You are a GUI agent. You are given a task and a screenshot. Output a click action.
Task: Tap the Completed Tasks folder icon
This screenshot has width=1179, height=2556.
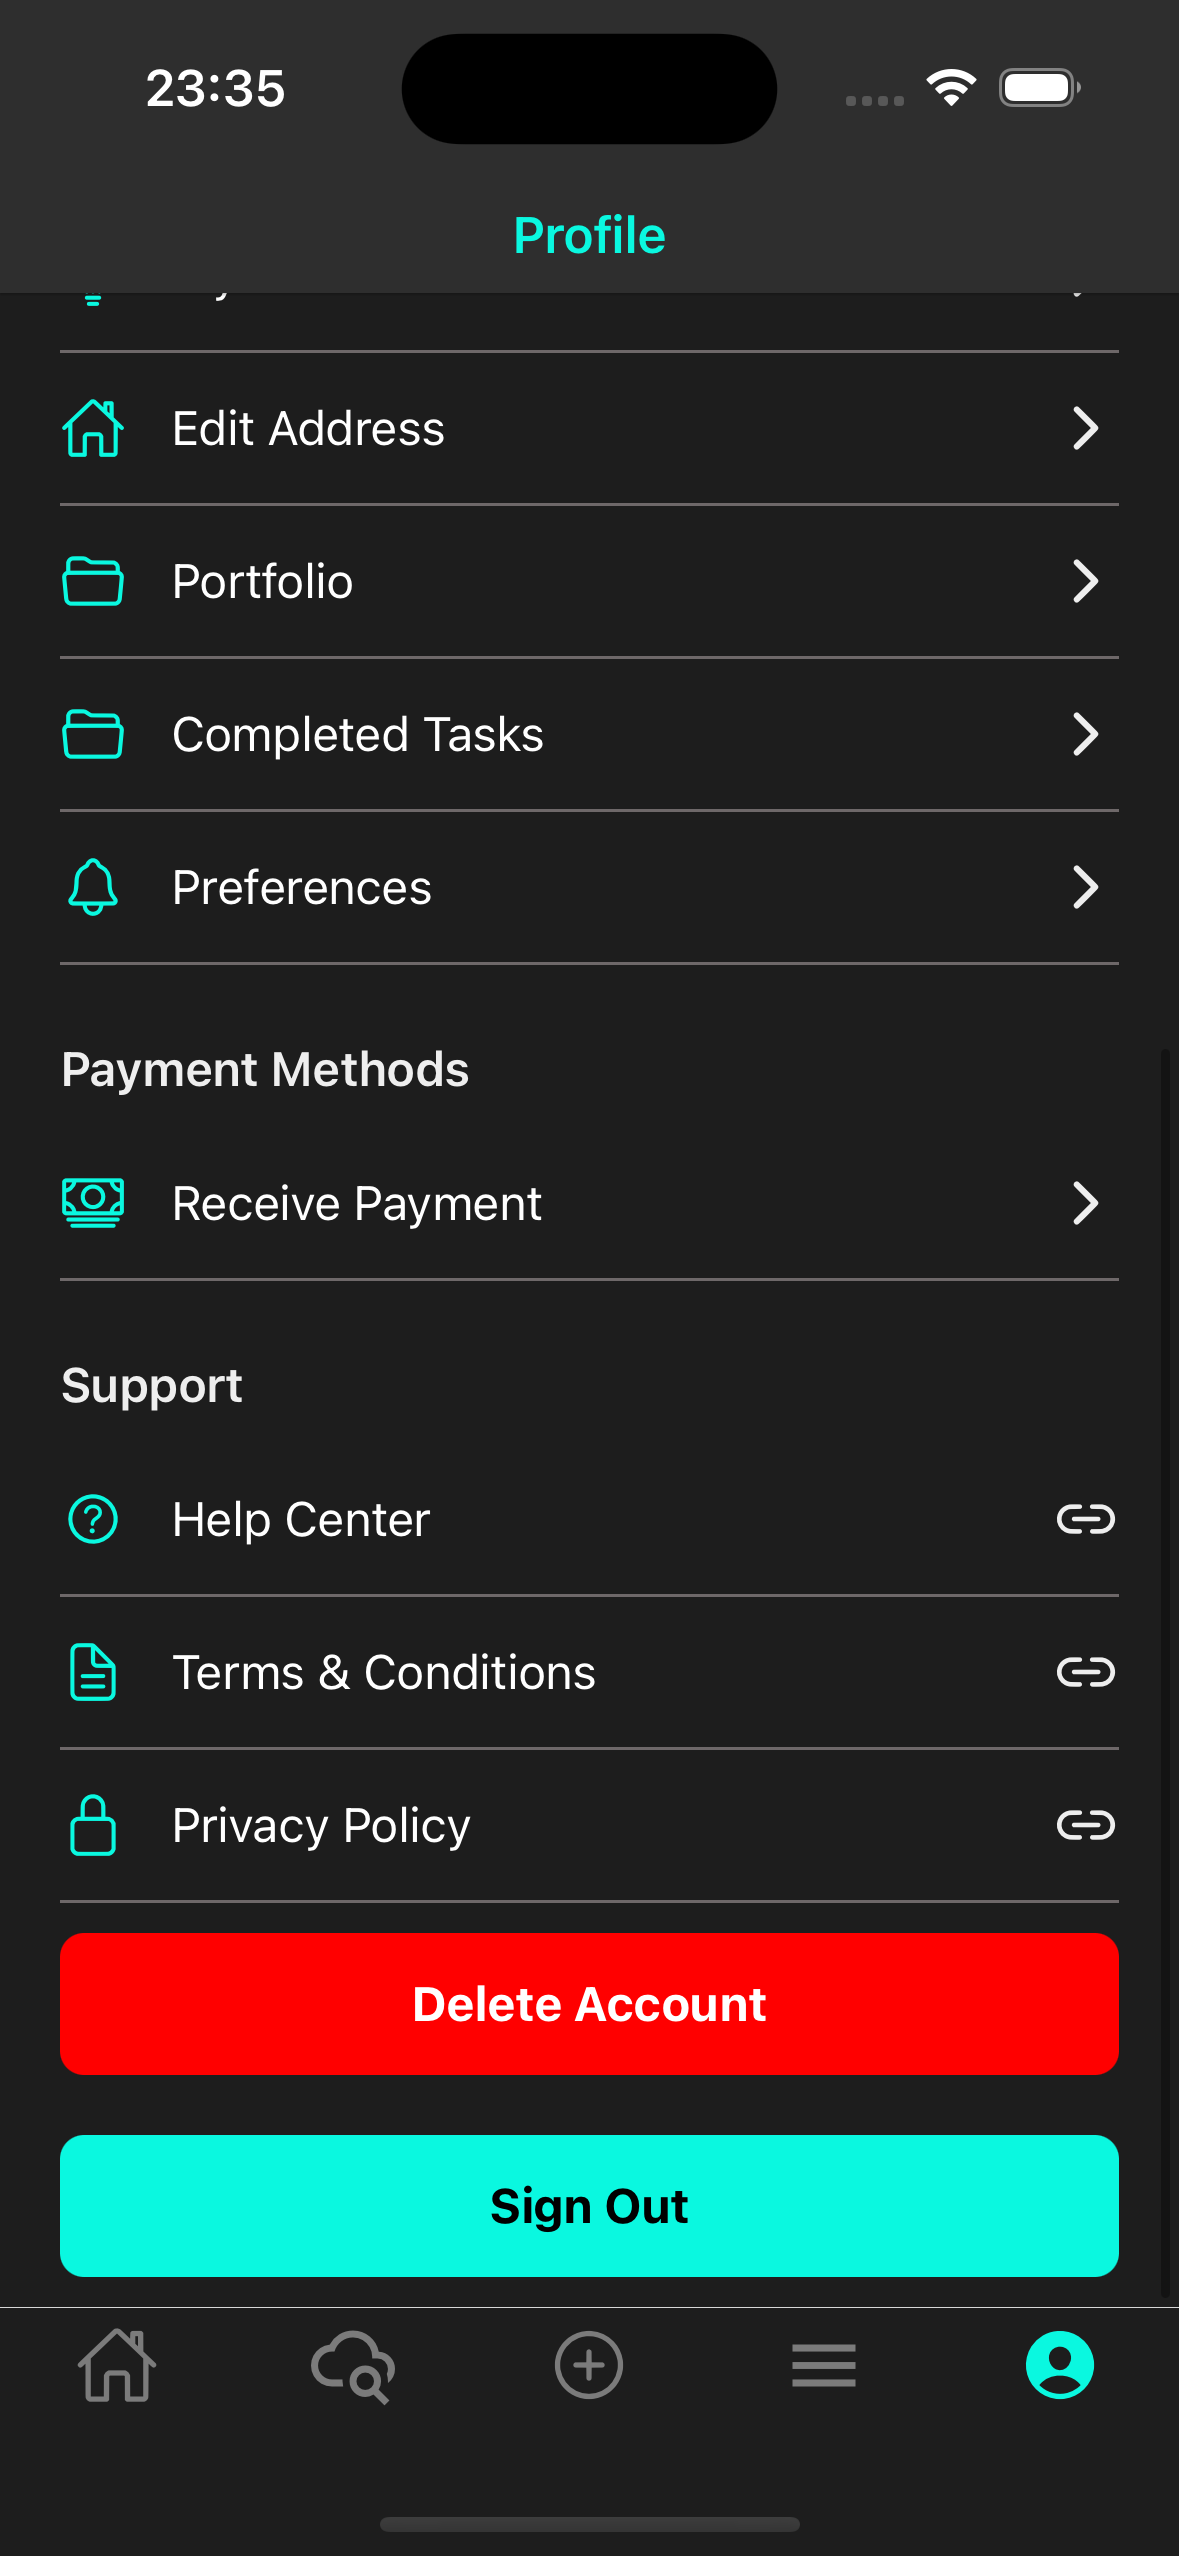click(x=93, y=734)
